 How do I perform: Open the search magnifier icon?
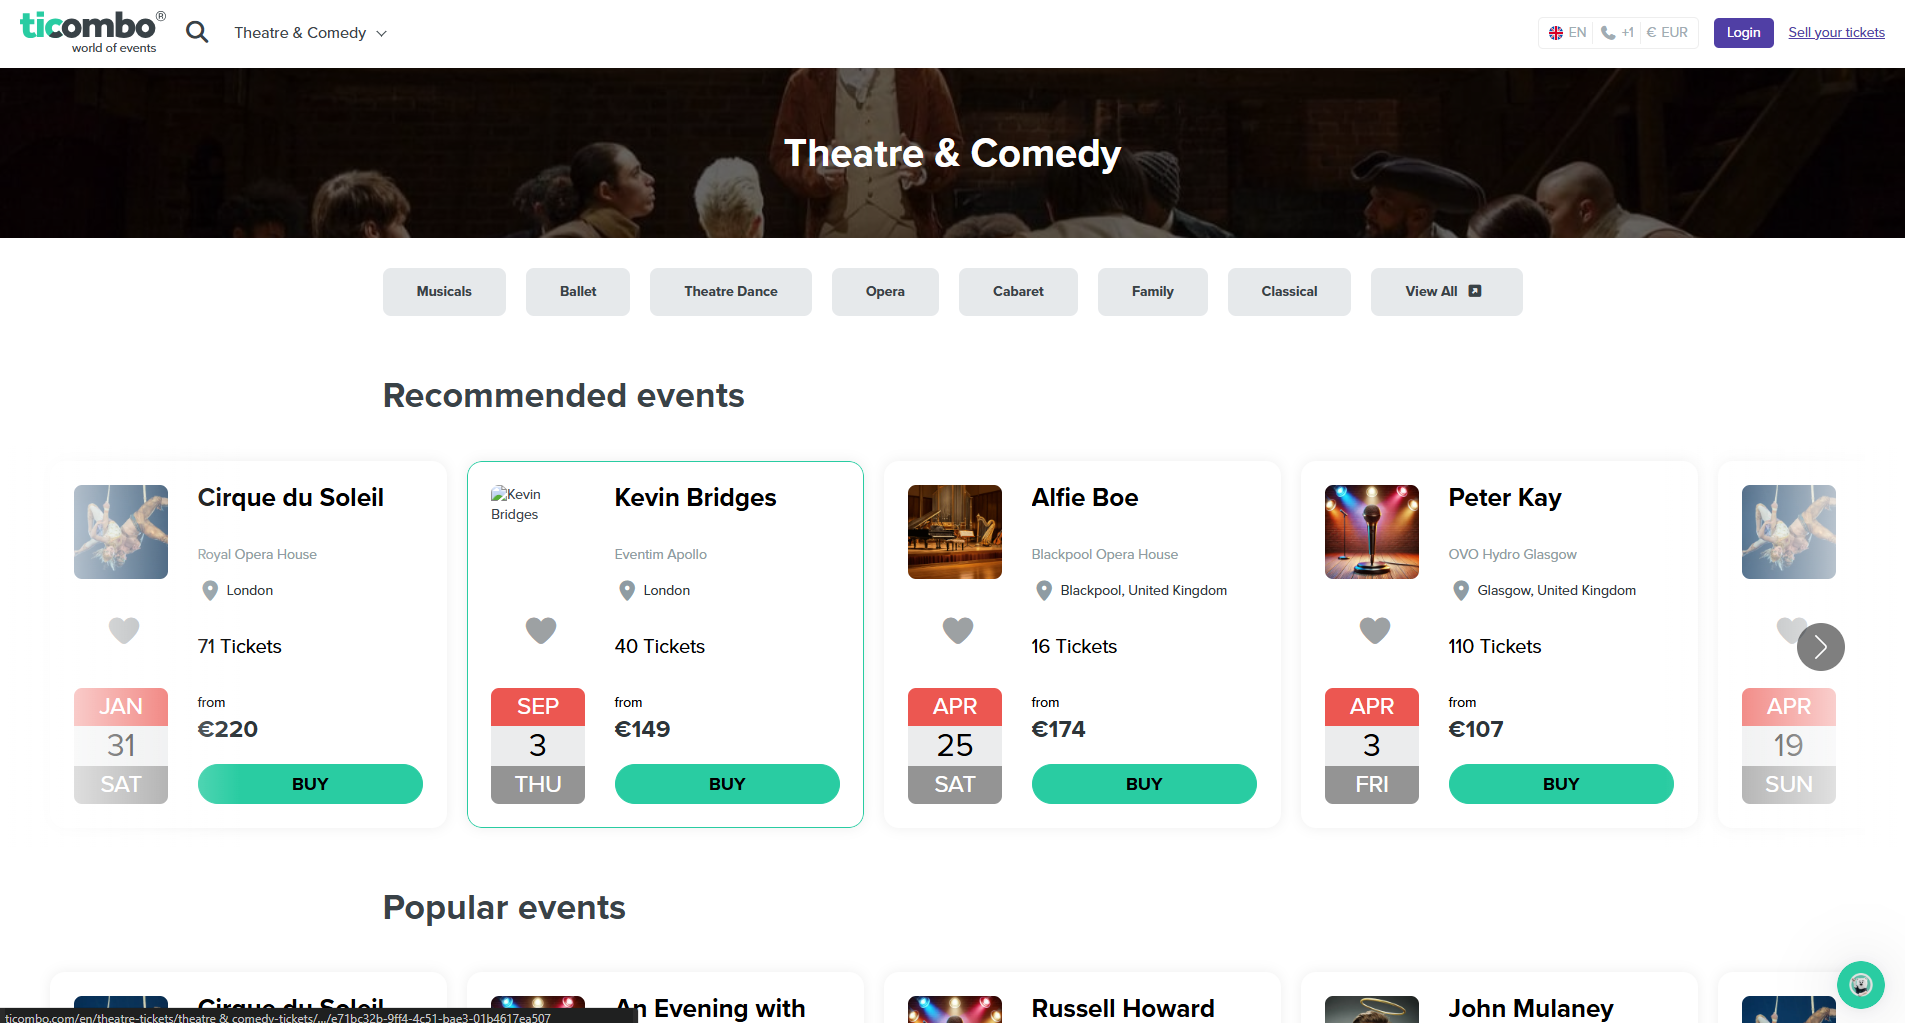[x=197, y=33]
